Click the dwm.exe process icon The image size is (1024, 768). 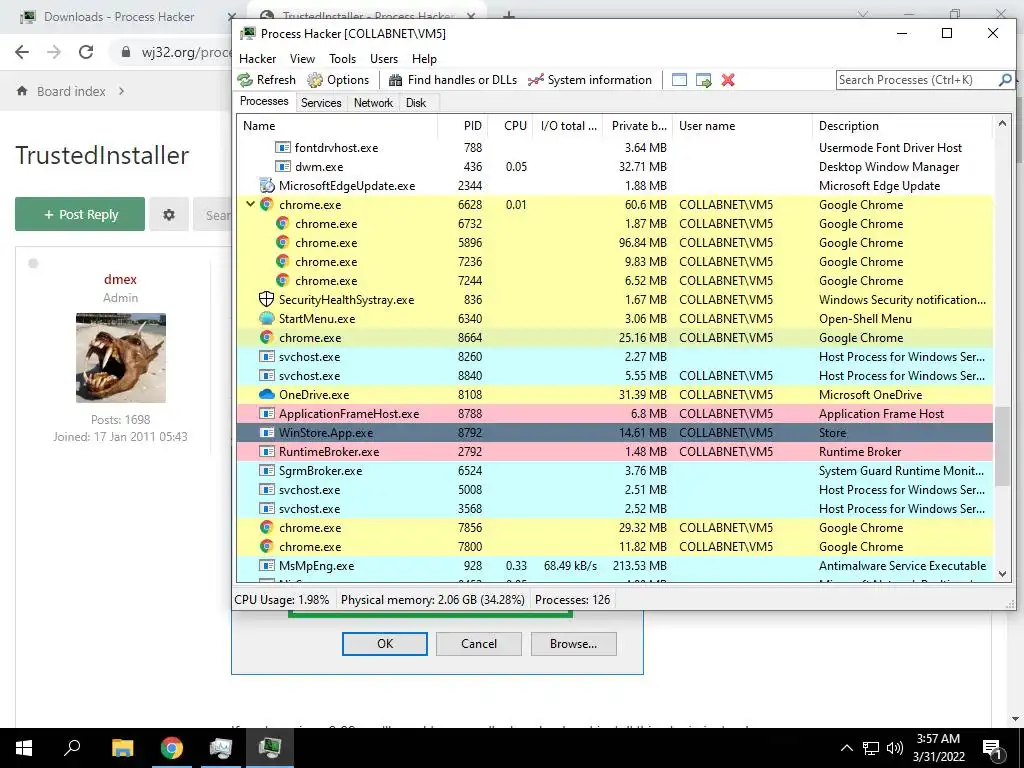click(282, 167)
